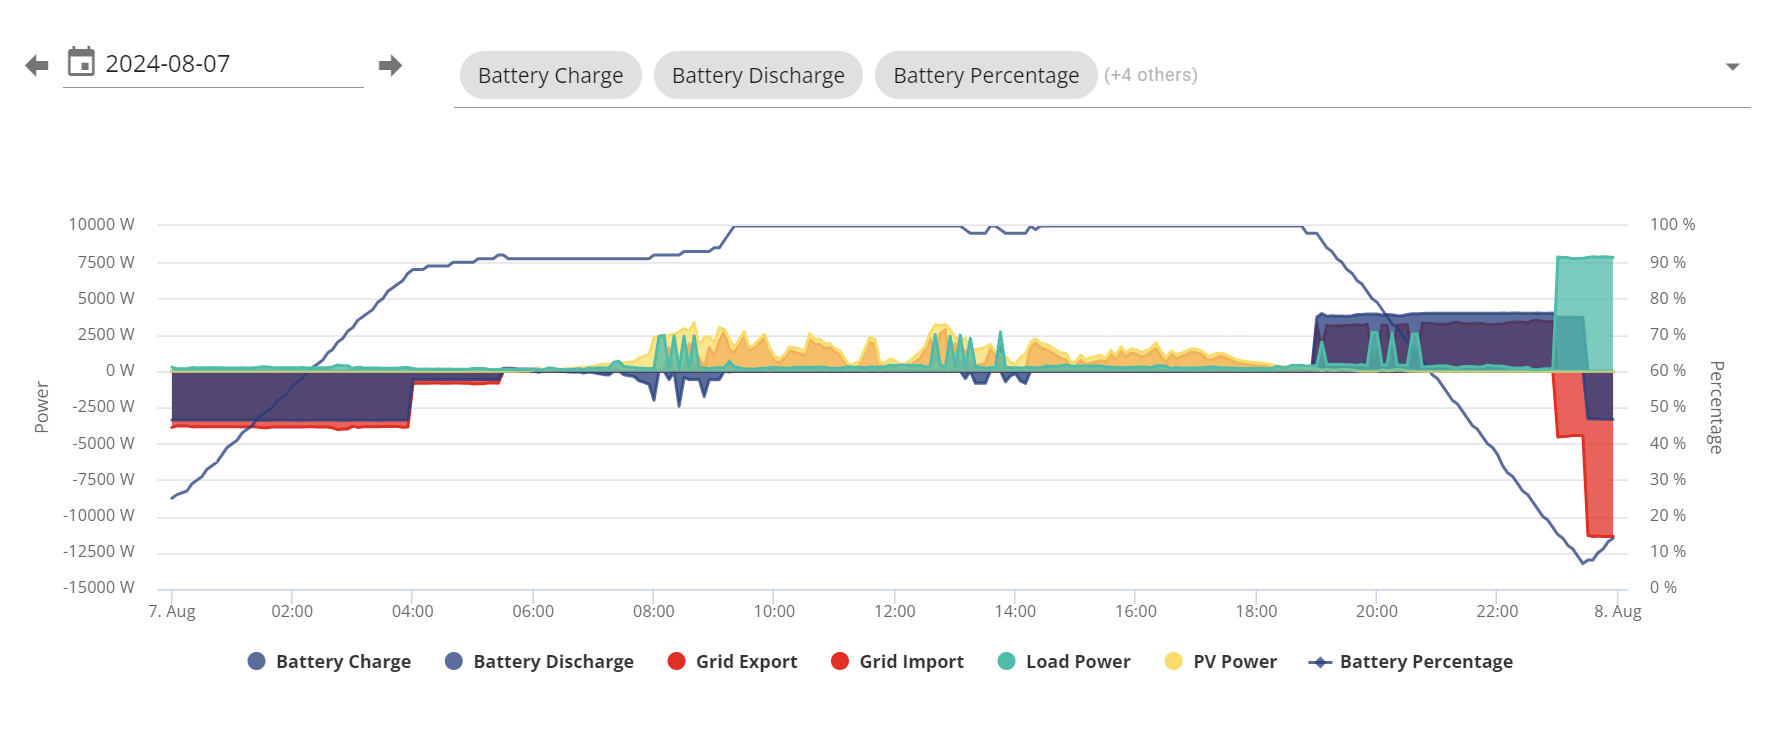Select the Battery Percentage chip
The width and height of the screenshot is (1774, 739).
(986, 75)
